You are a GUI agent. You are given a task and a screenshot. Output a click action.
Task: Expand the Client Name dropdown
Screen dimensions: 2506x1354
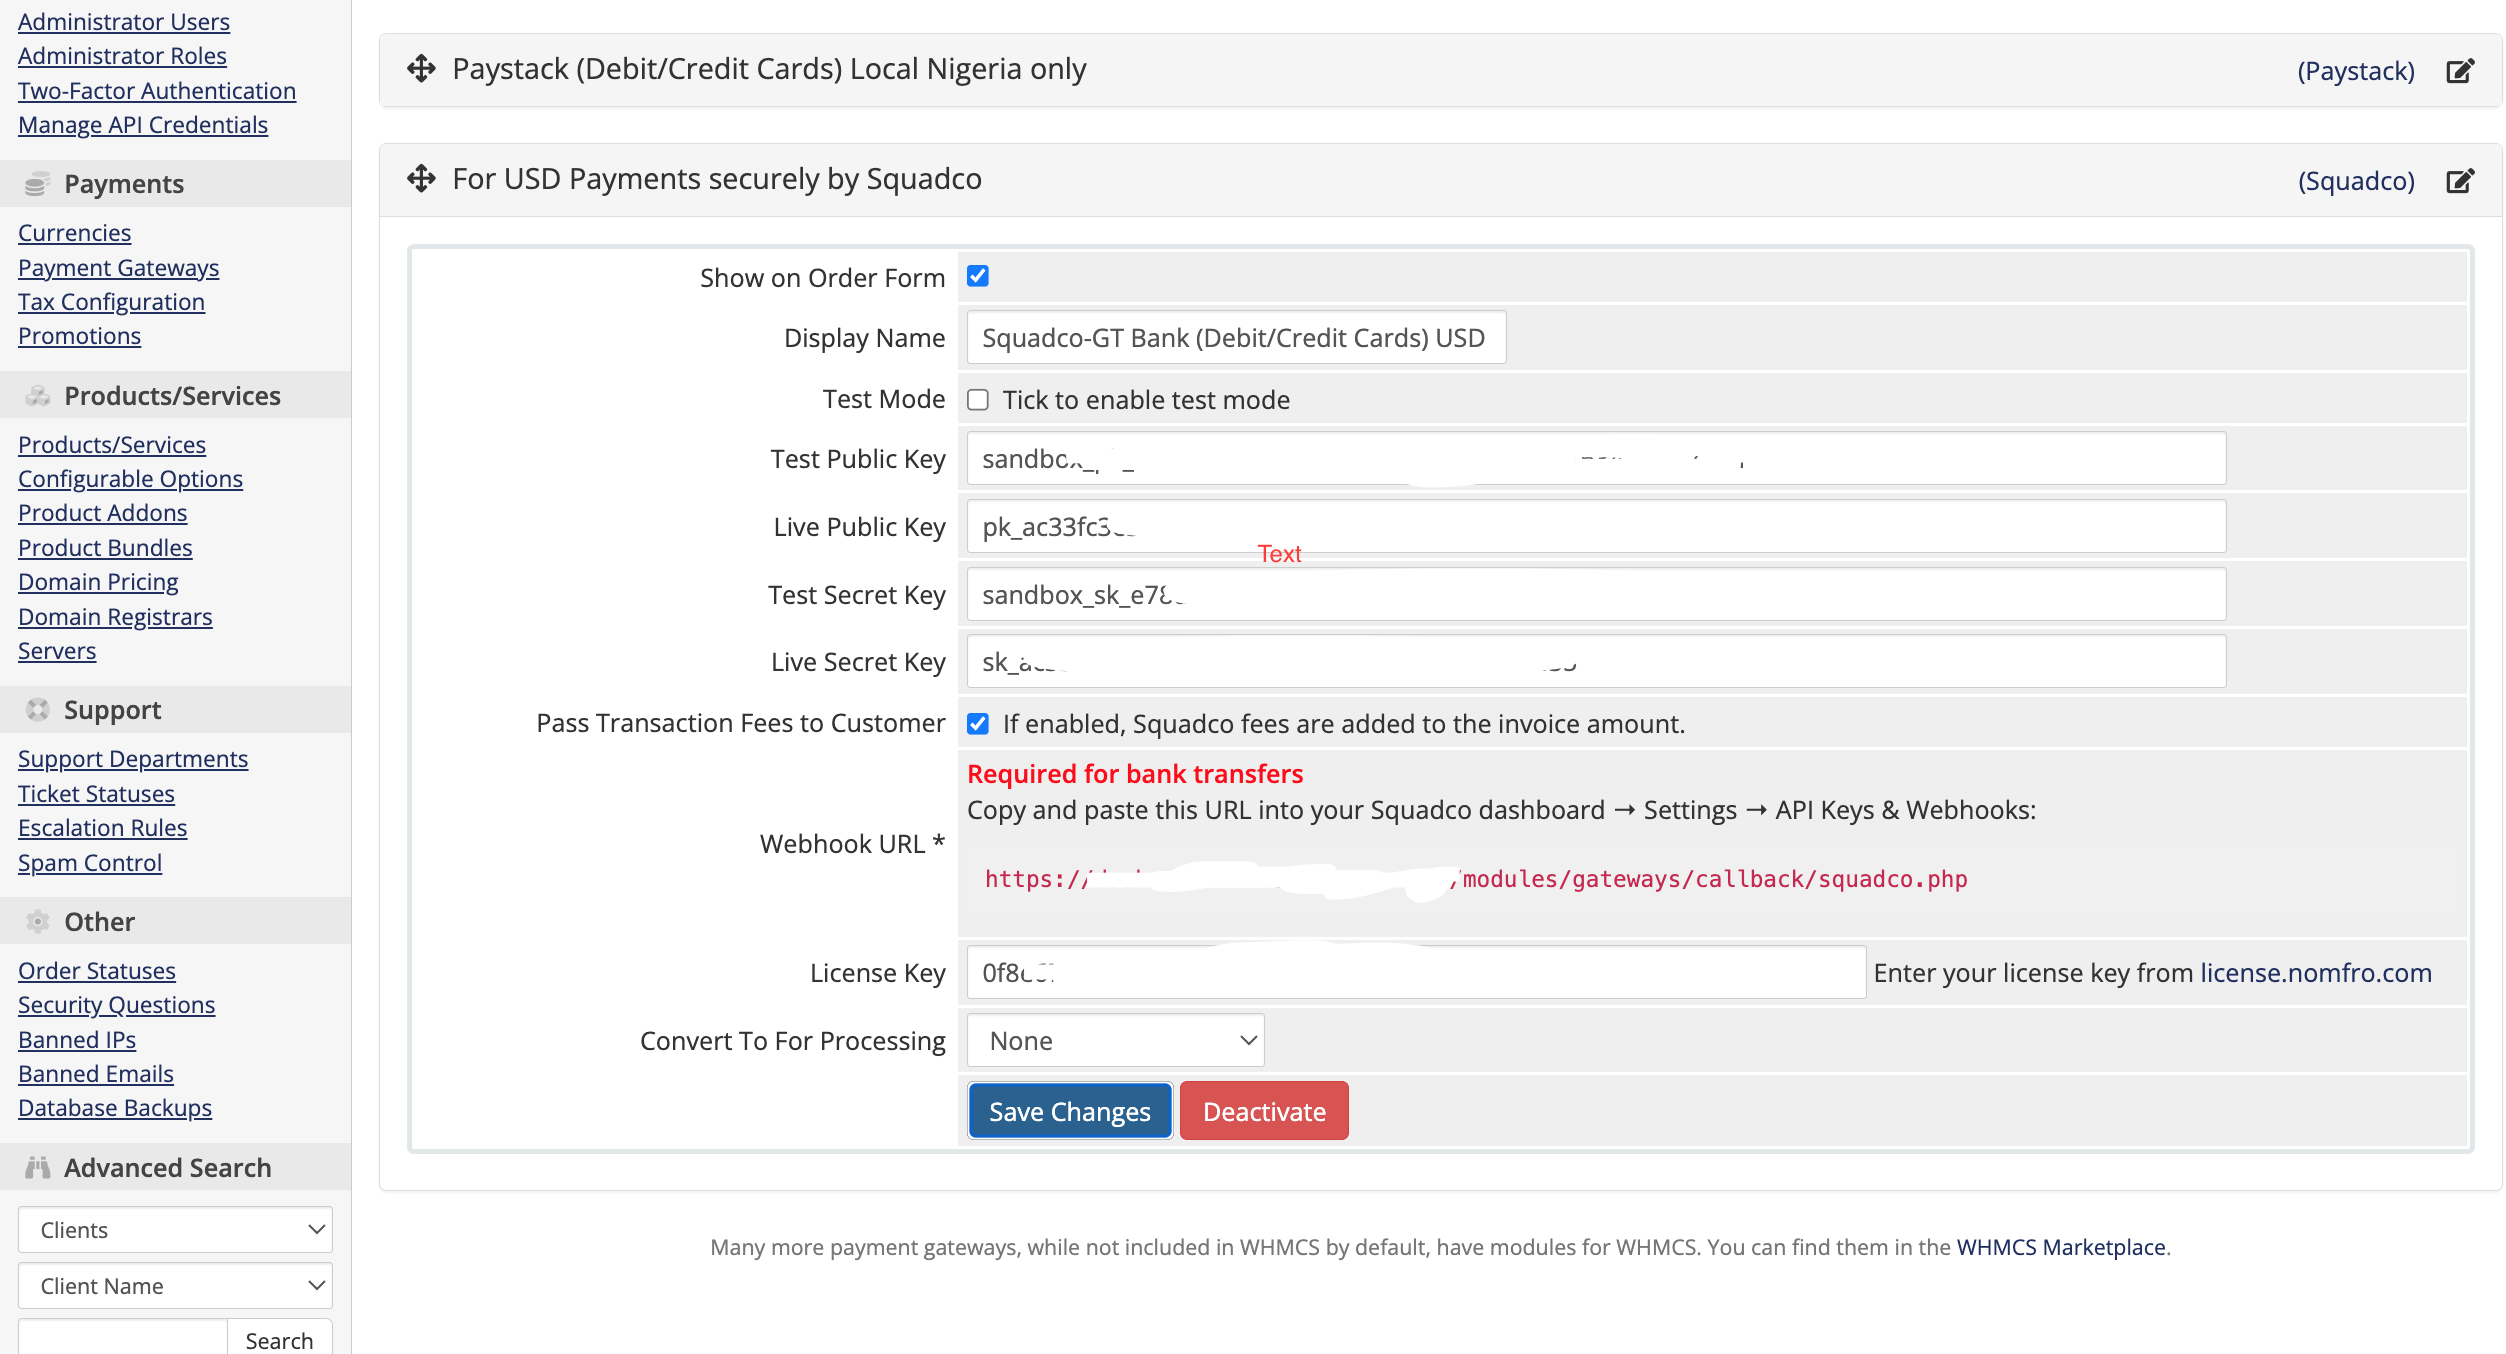click(x=175, y=1286)
